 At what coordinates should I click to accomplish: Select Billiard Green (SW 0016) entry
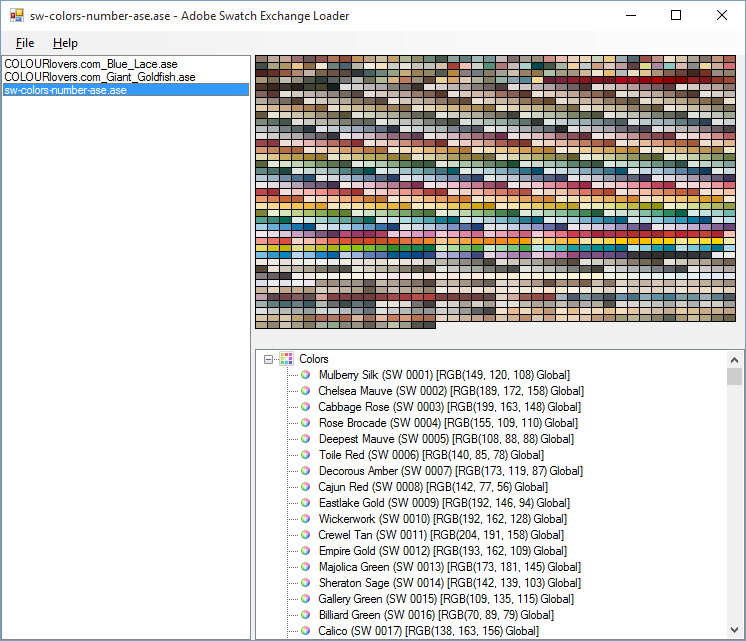click(436, 615)
